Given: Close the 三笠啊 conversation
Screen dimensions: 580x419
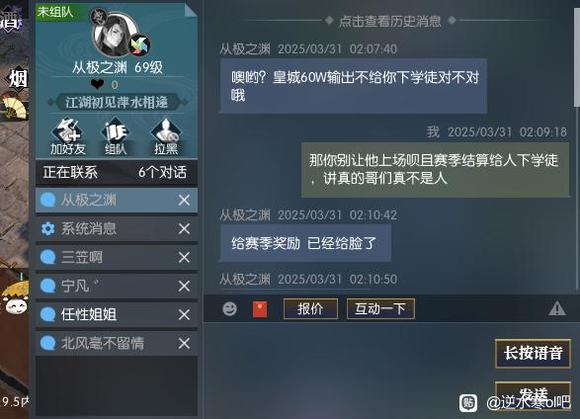Looking at the screenshot, I should [184, 257].
